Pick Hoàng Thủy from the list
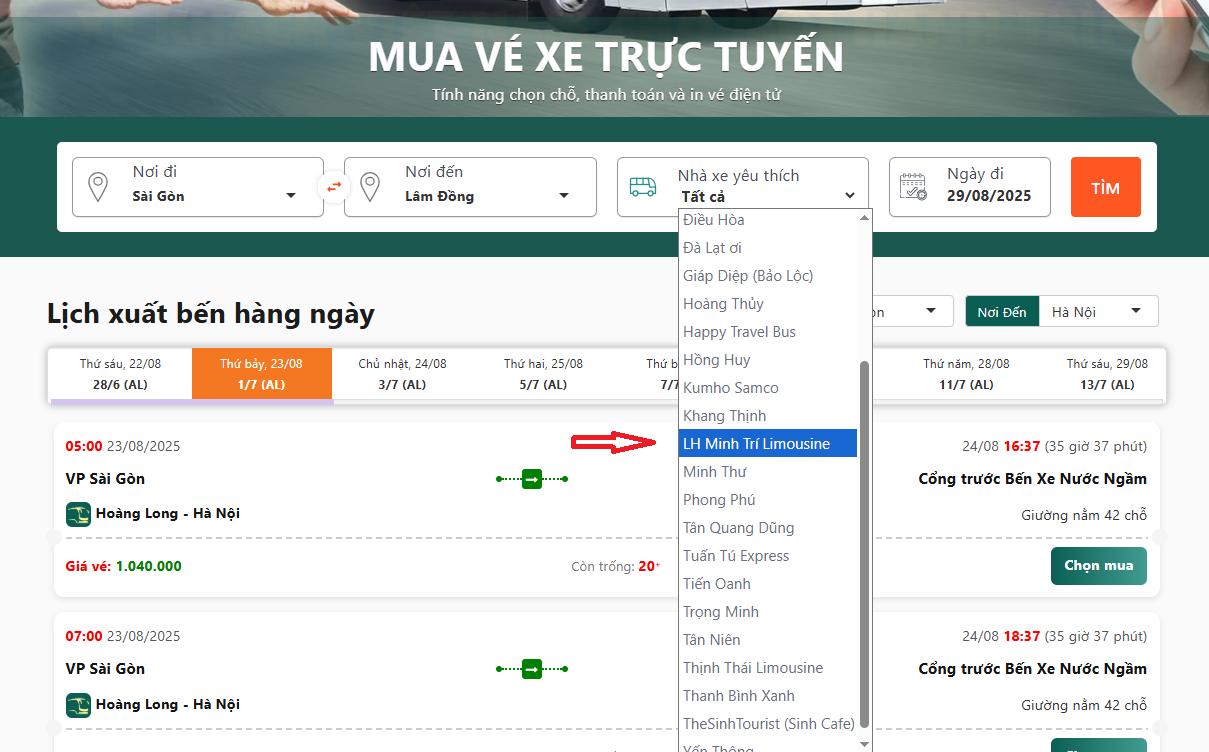 coord(768,304)
